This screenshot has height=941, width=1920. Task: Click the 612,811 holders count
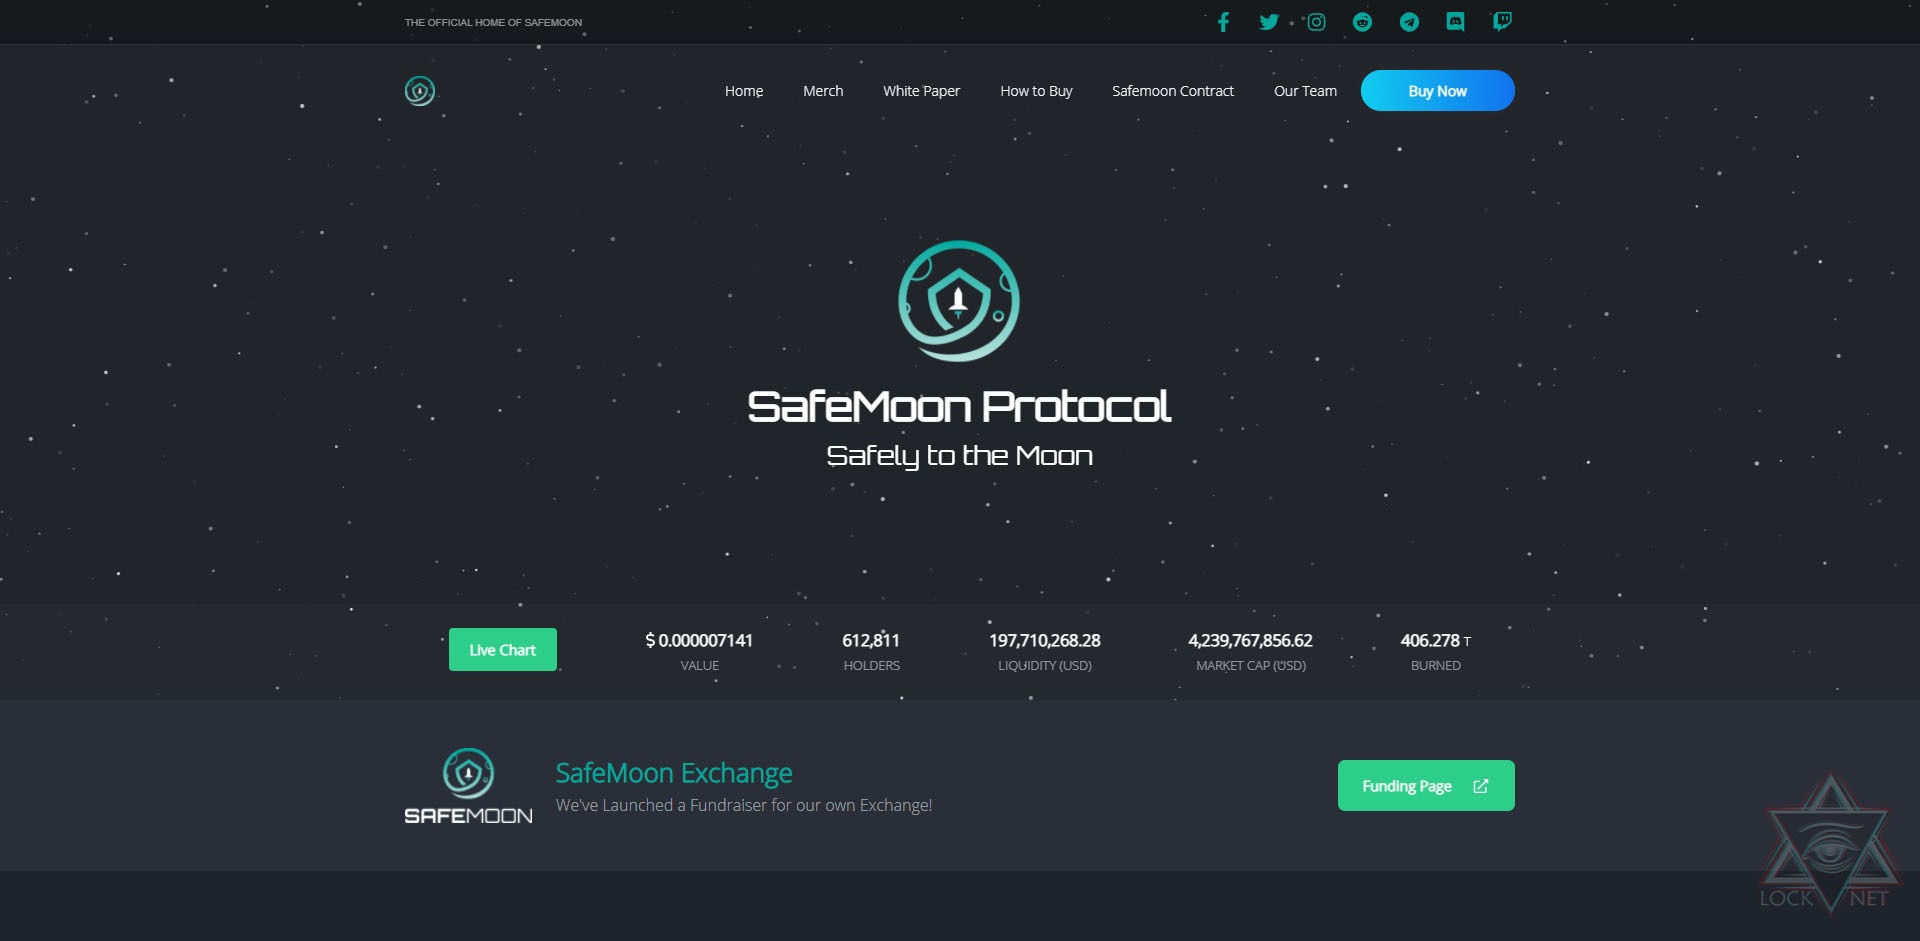coord(871,640)
